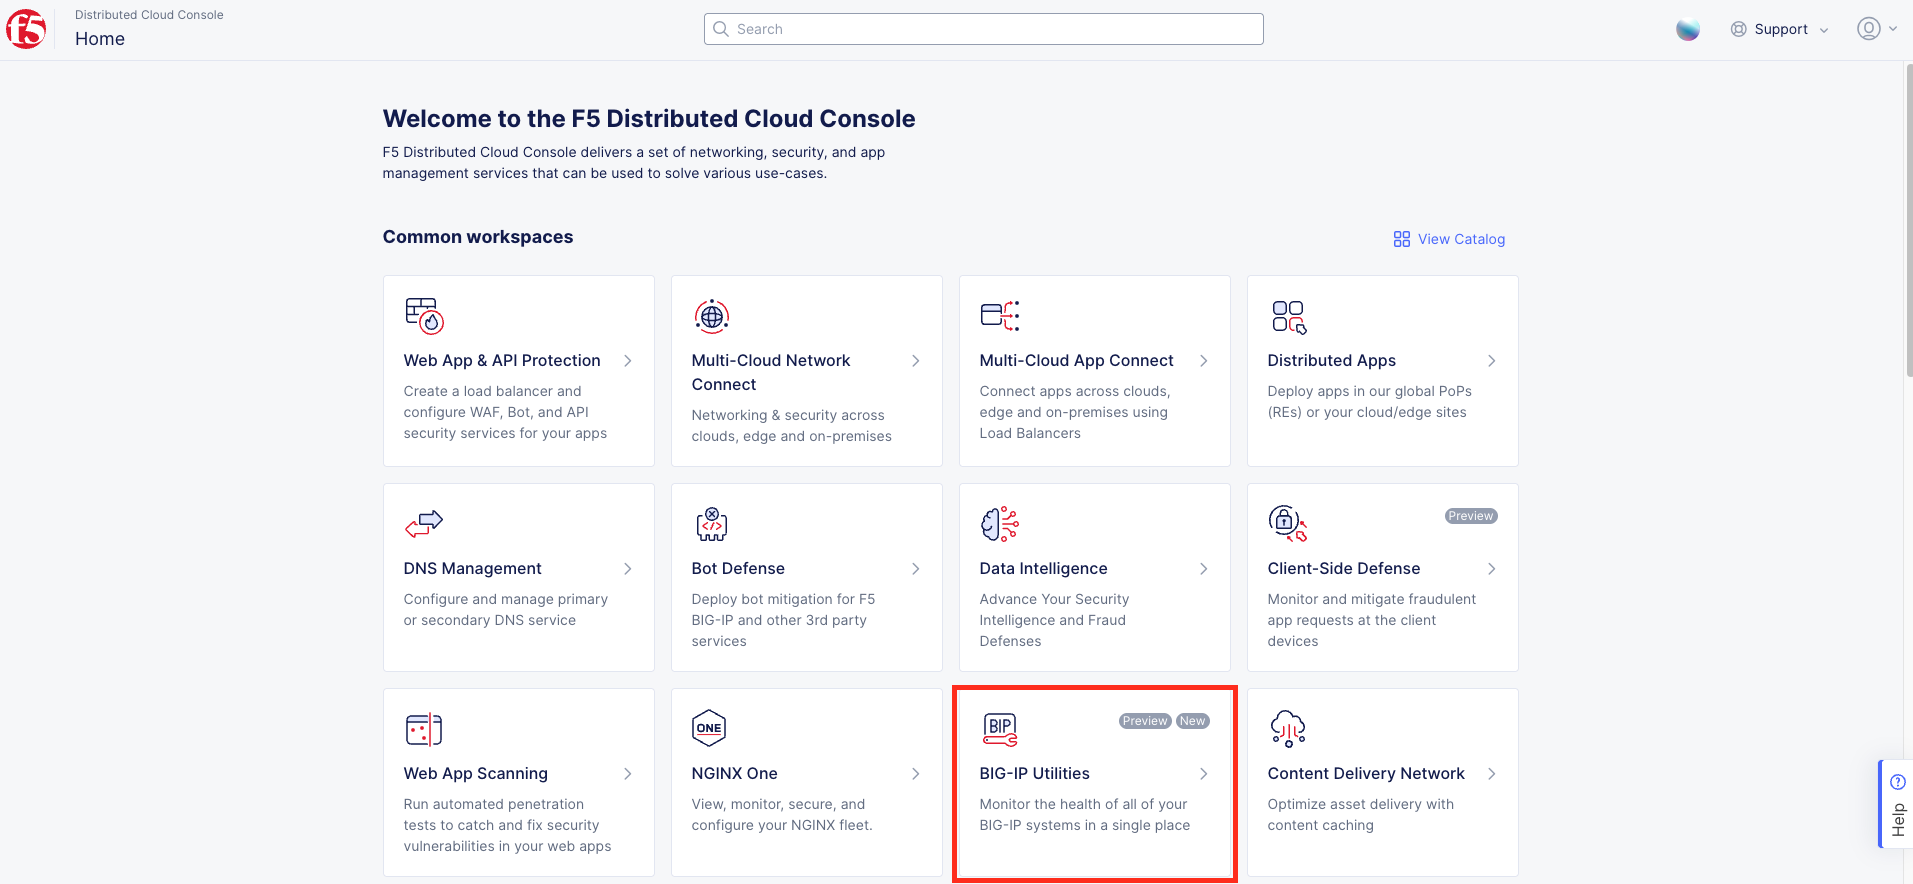Focus the Search input field
1913x884 pixels.
point(983,29)
